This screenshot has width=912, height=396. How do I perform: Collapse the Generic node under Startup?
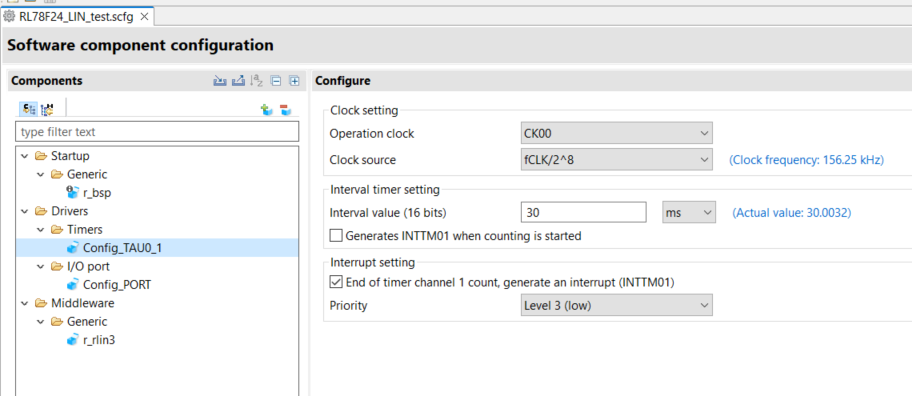coord(40,174)
